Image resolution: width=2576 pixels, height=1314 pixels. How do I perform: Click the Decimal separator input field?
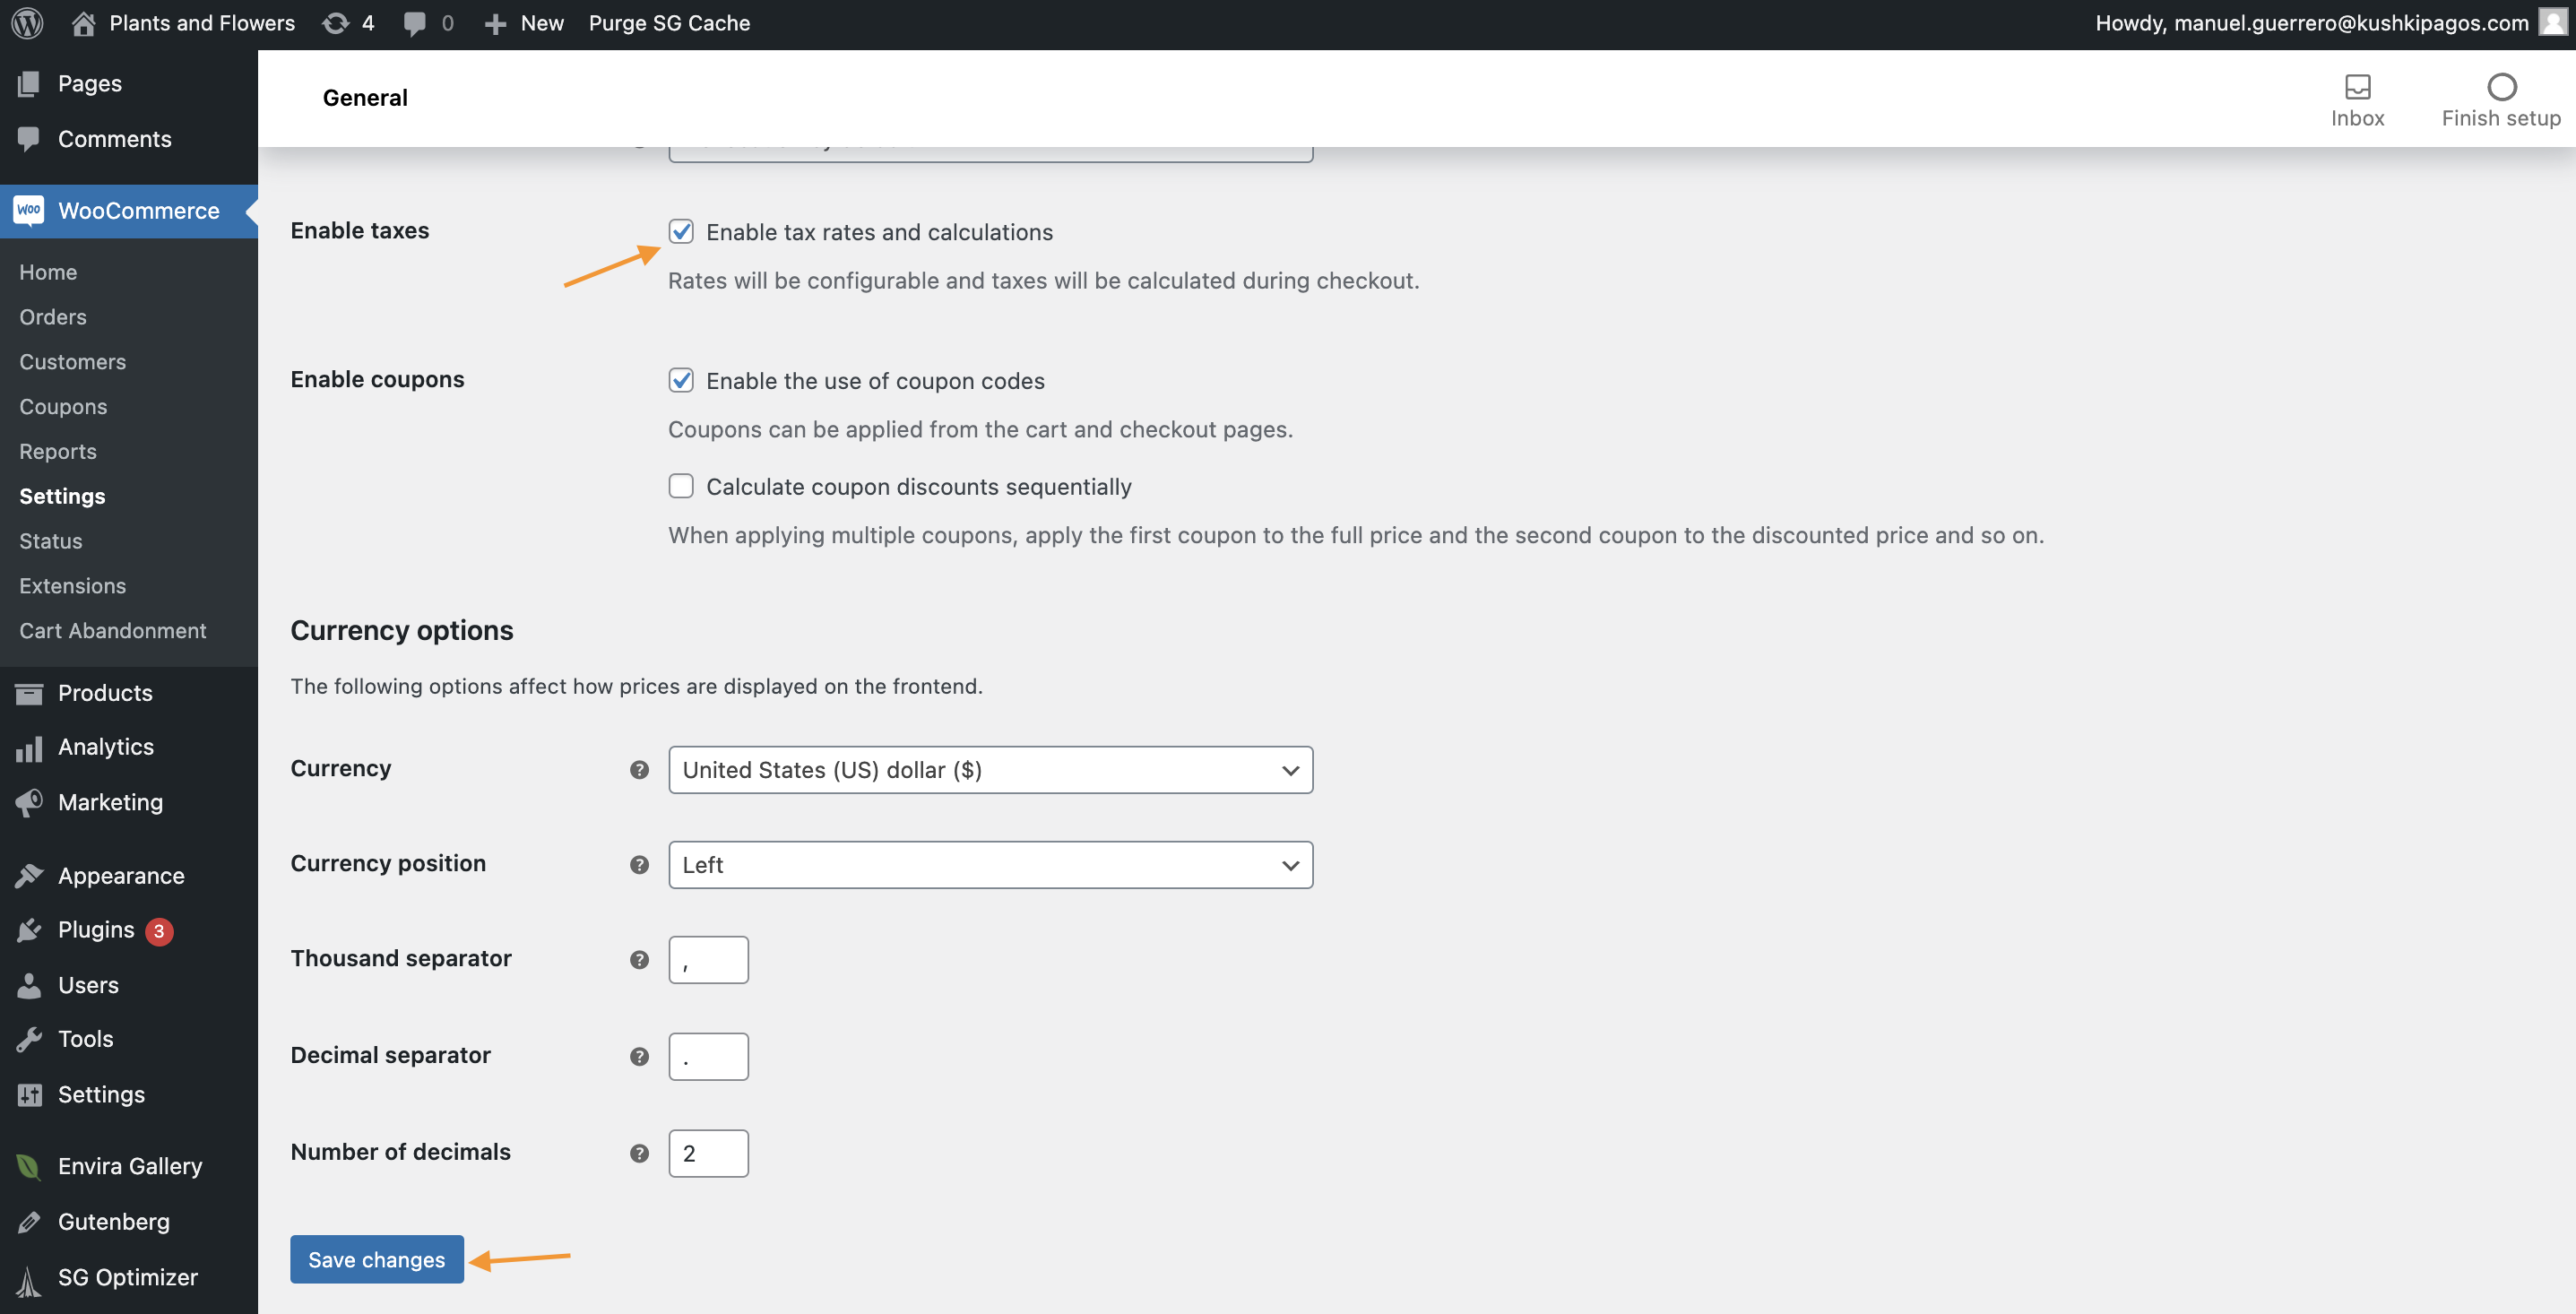(x=708, y=1056)
